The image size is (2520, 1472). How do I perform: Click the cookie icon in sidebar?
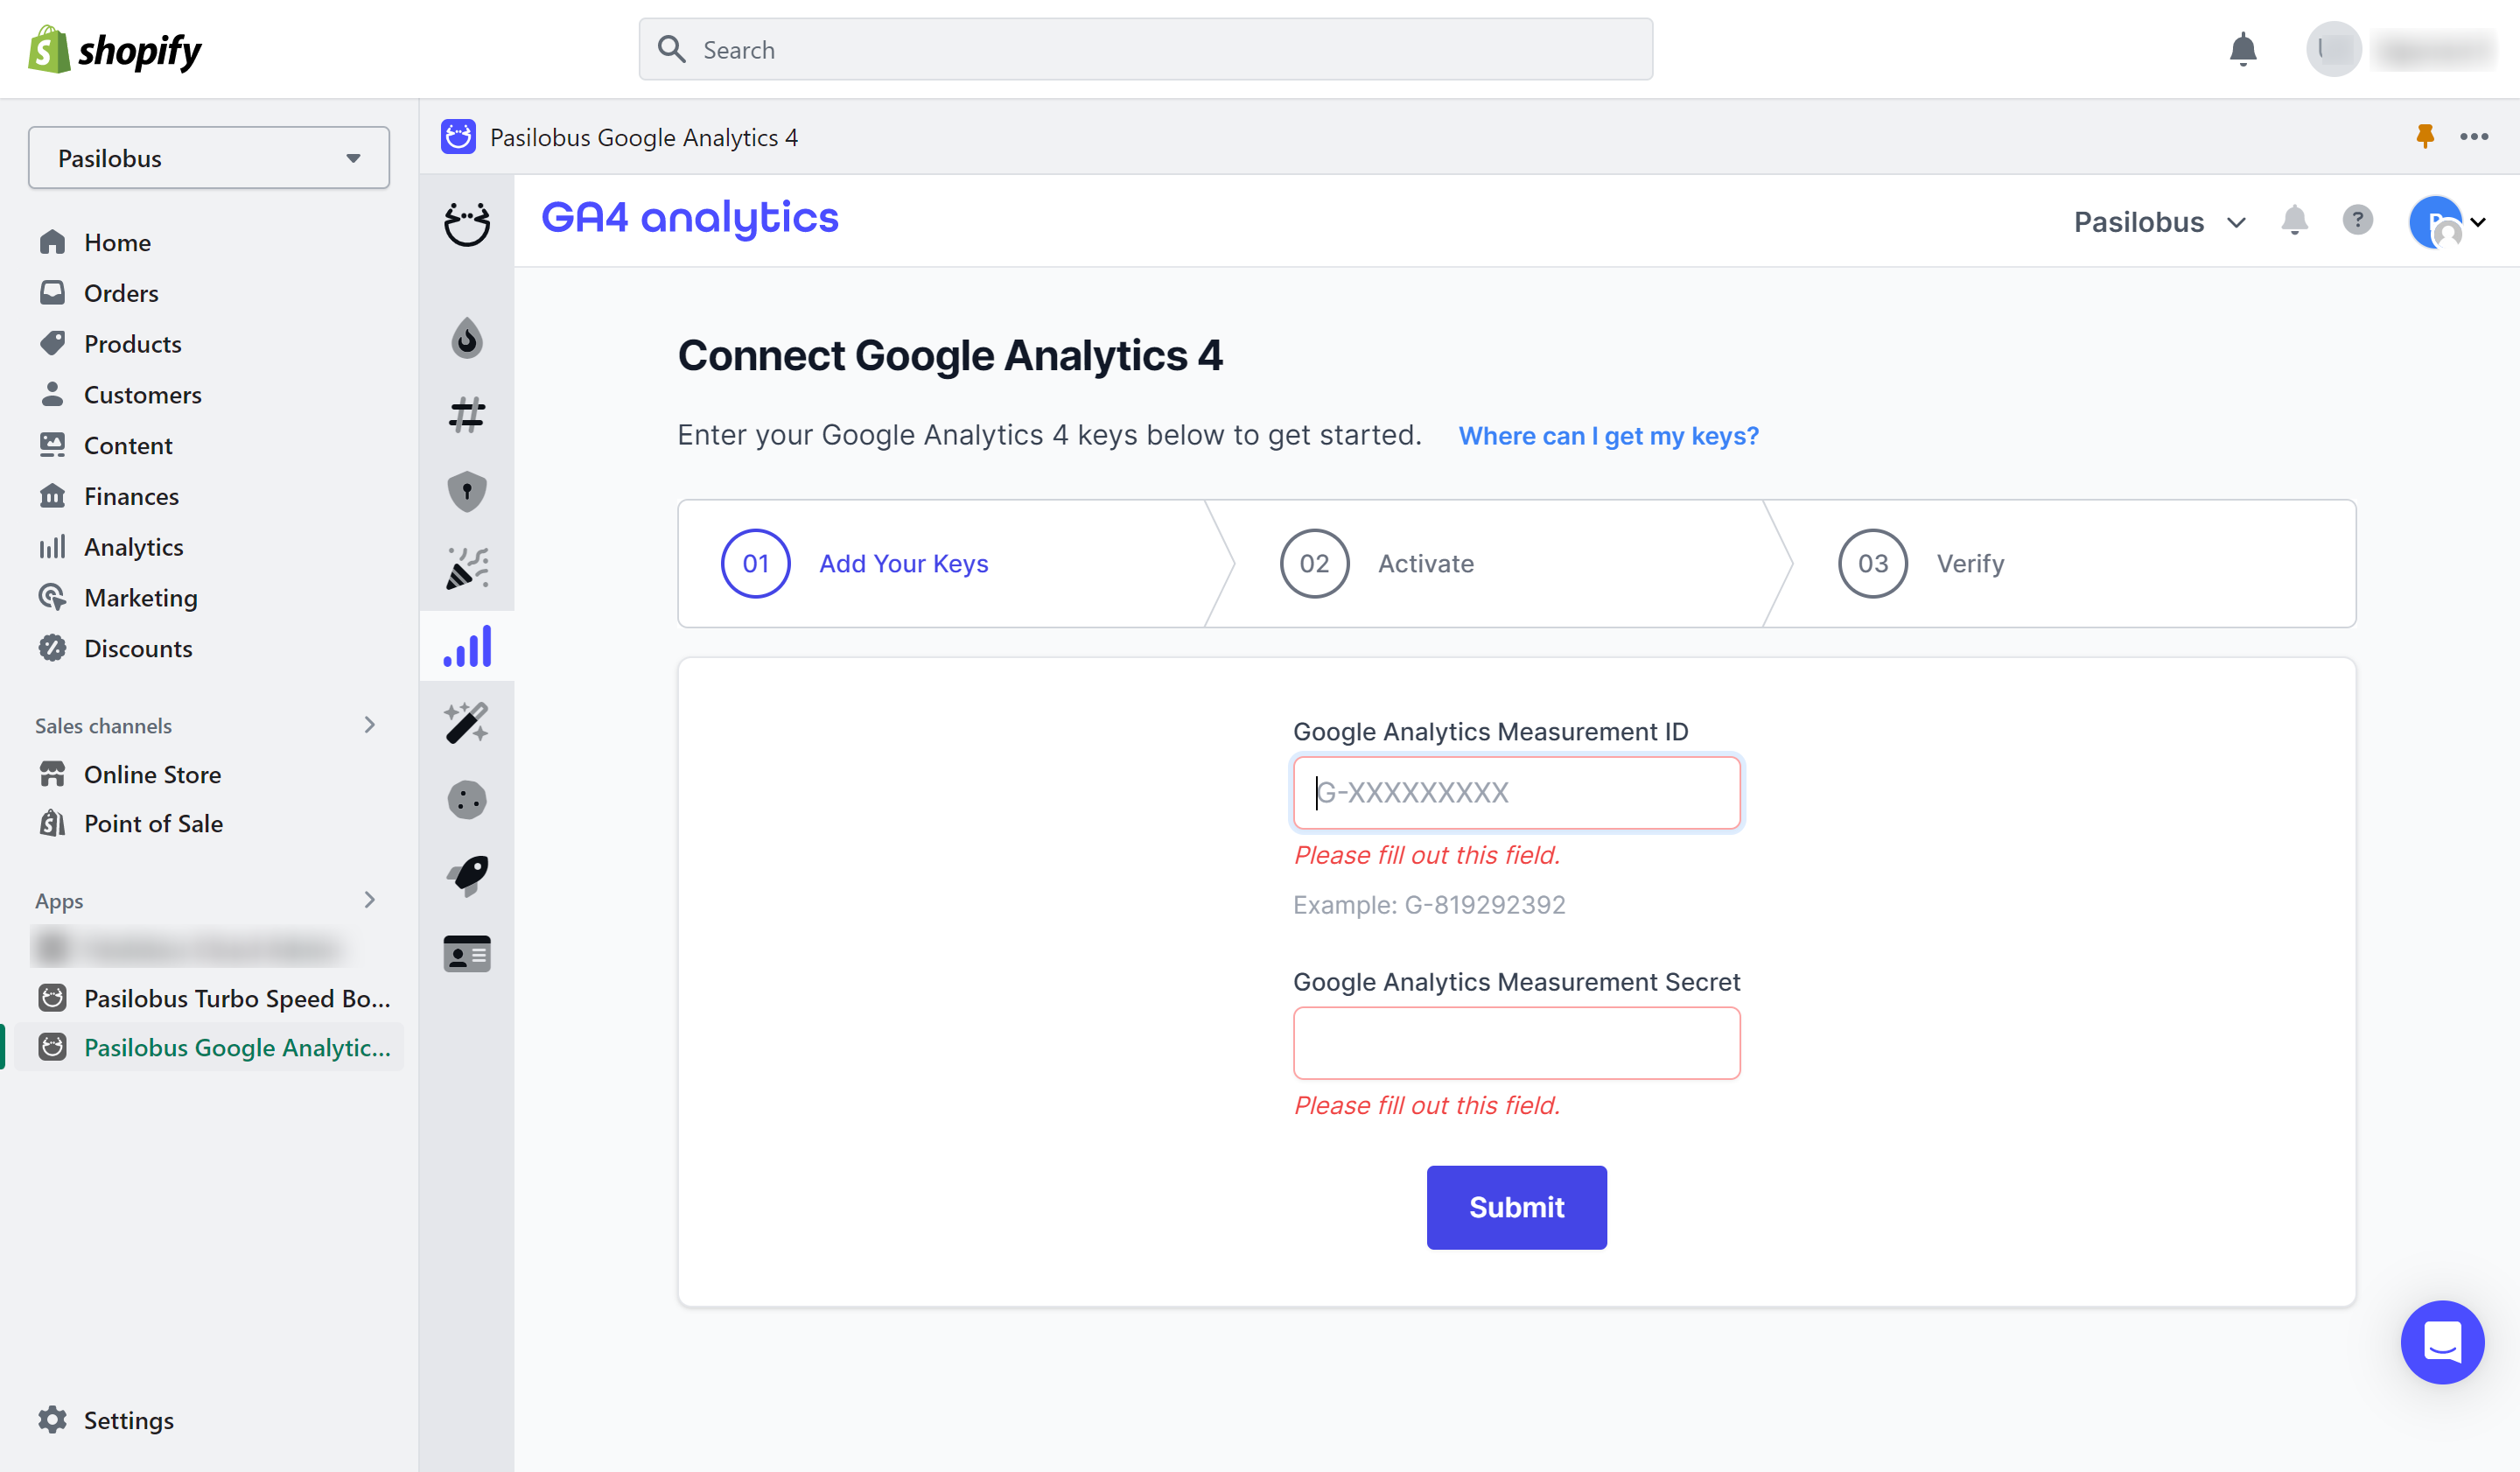(466, 799)
